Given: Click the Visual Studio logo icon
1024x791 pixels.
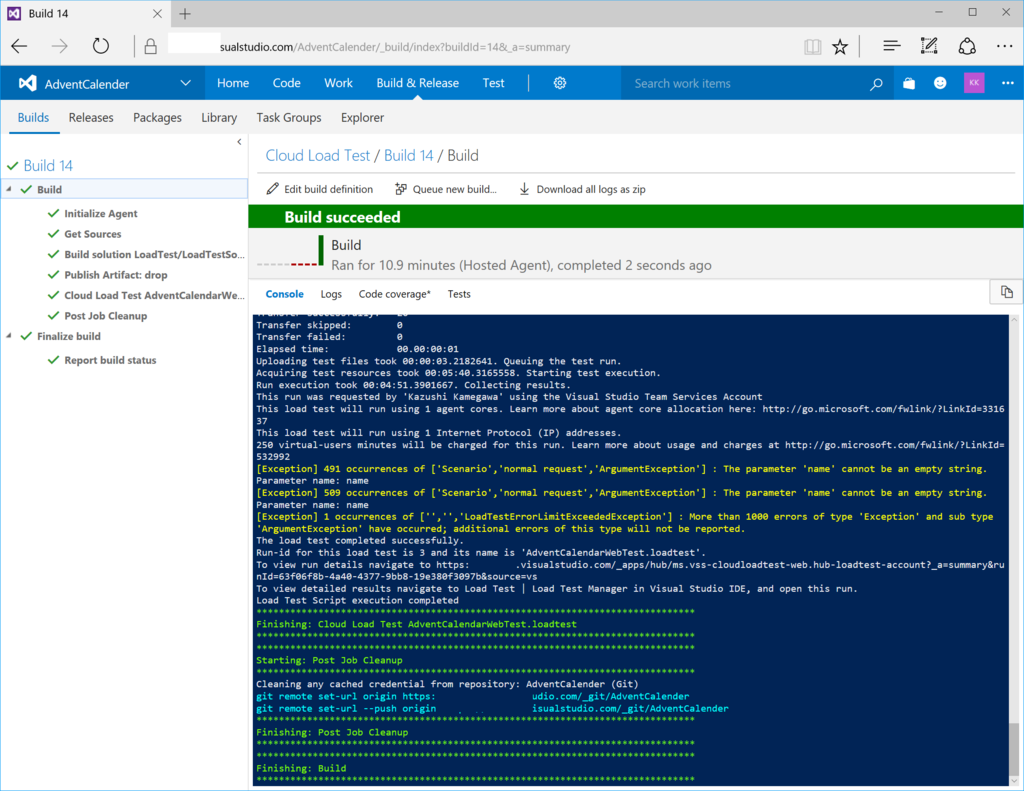Looking at the screenshot, I should (x=27, y=83).
